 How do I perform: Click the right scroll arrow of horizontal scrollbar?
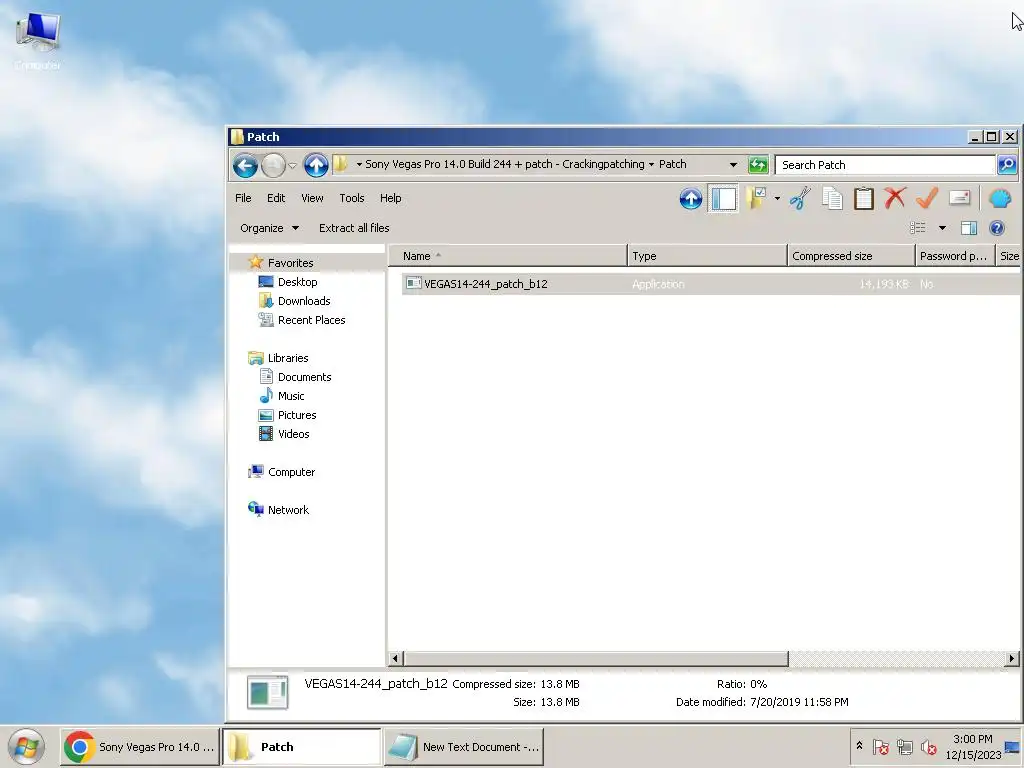pos(1012,658)
